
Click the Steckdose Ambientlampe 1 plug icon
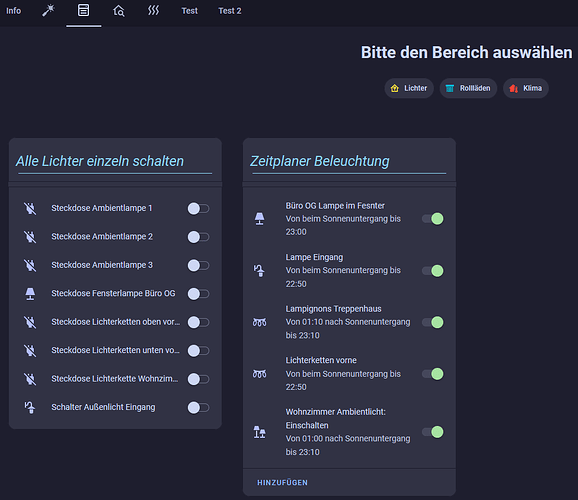(x=30, y=208)
